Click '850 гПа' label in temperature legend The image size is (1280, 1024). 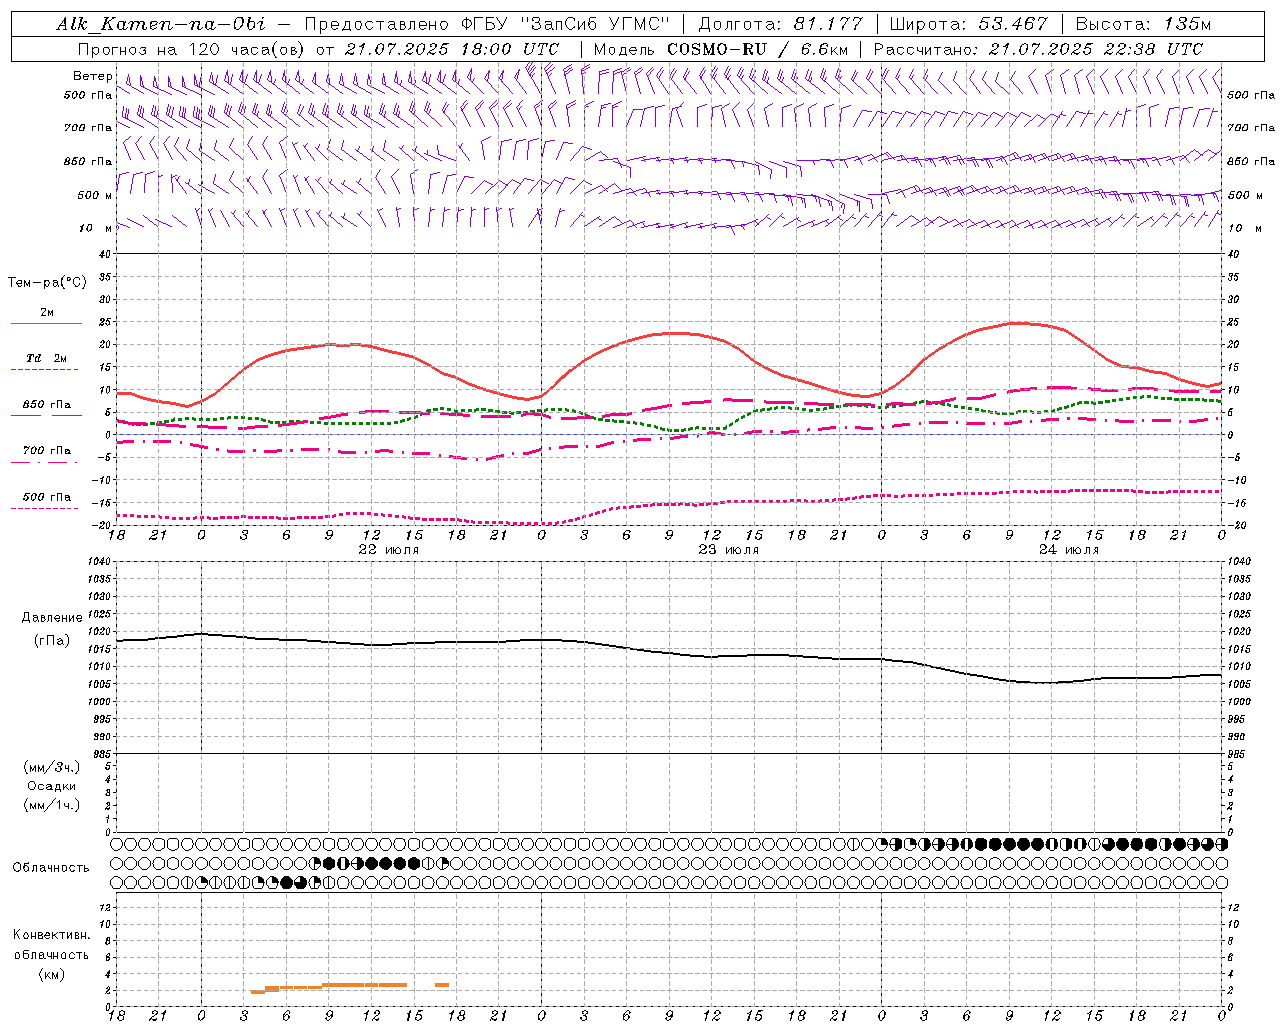[x=47, y=405]
